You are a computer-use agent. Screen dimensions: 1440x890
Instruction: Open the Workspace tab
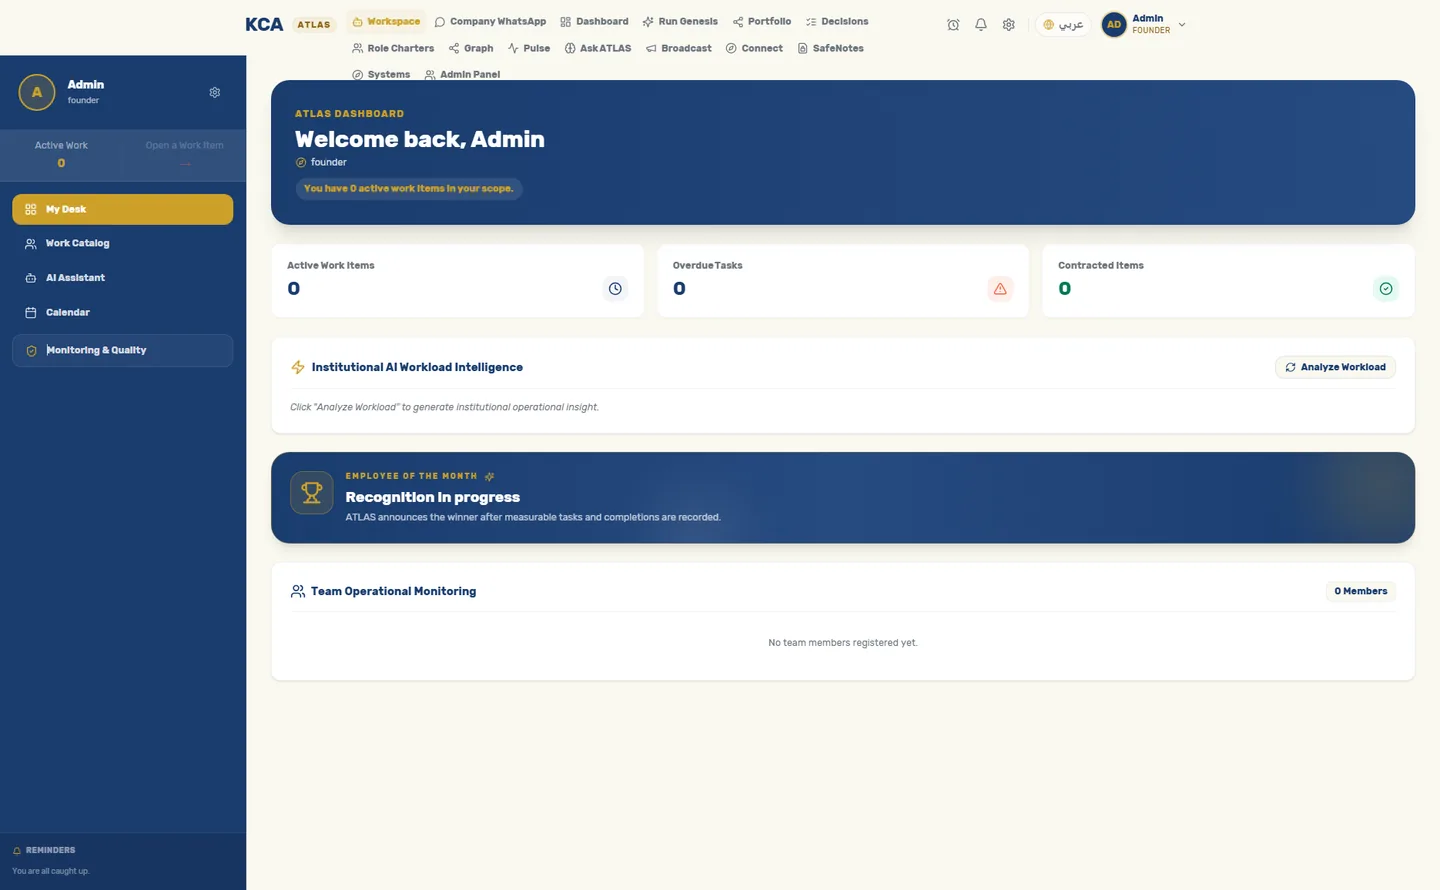coord(386,21)
